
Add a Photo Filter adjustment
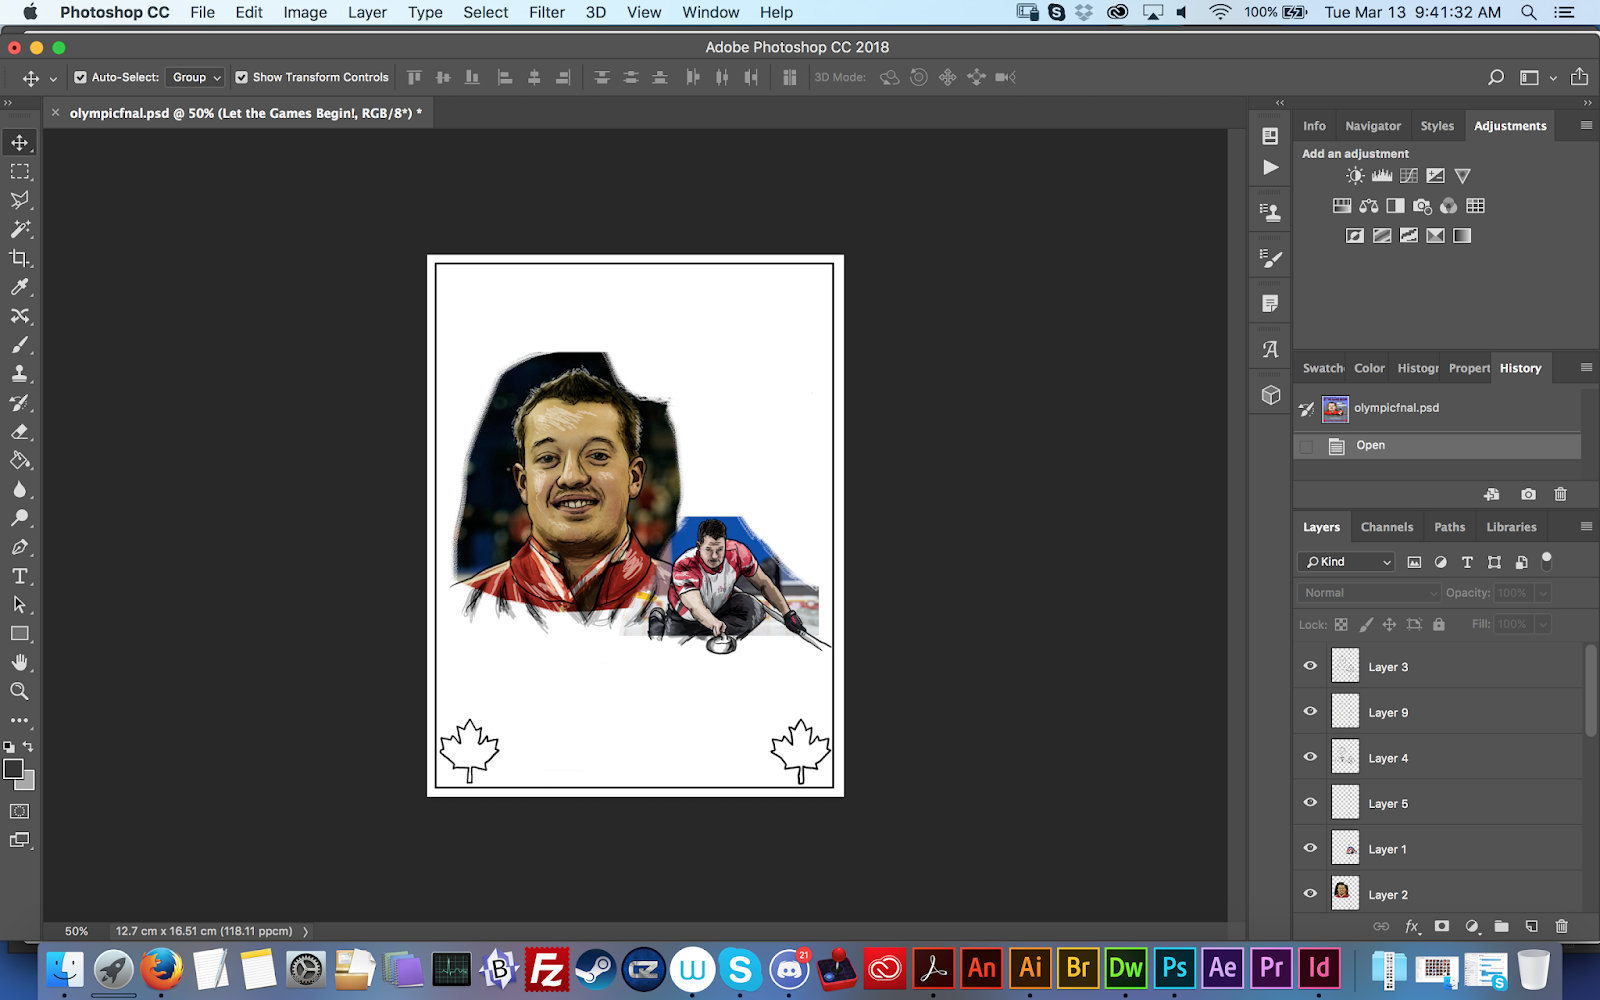(1422, 206)
